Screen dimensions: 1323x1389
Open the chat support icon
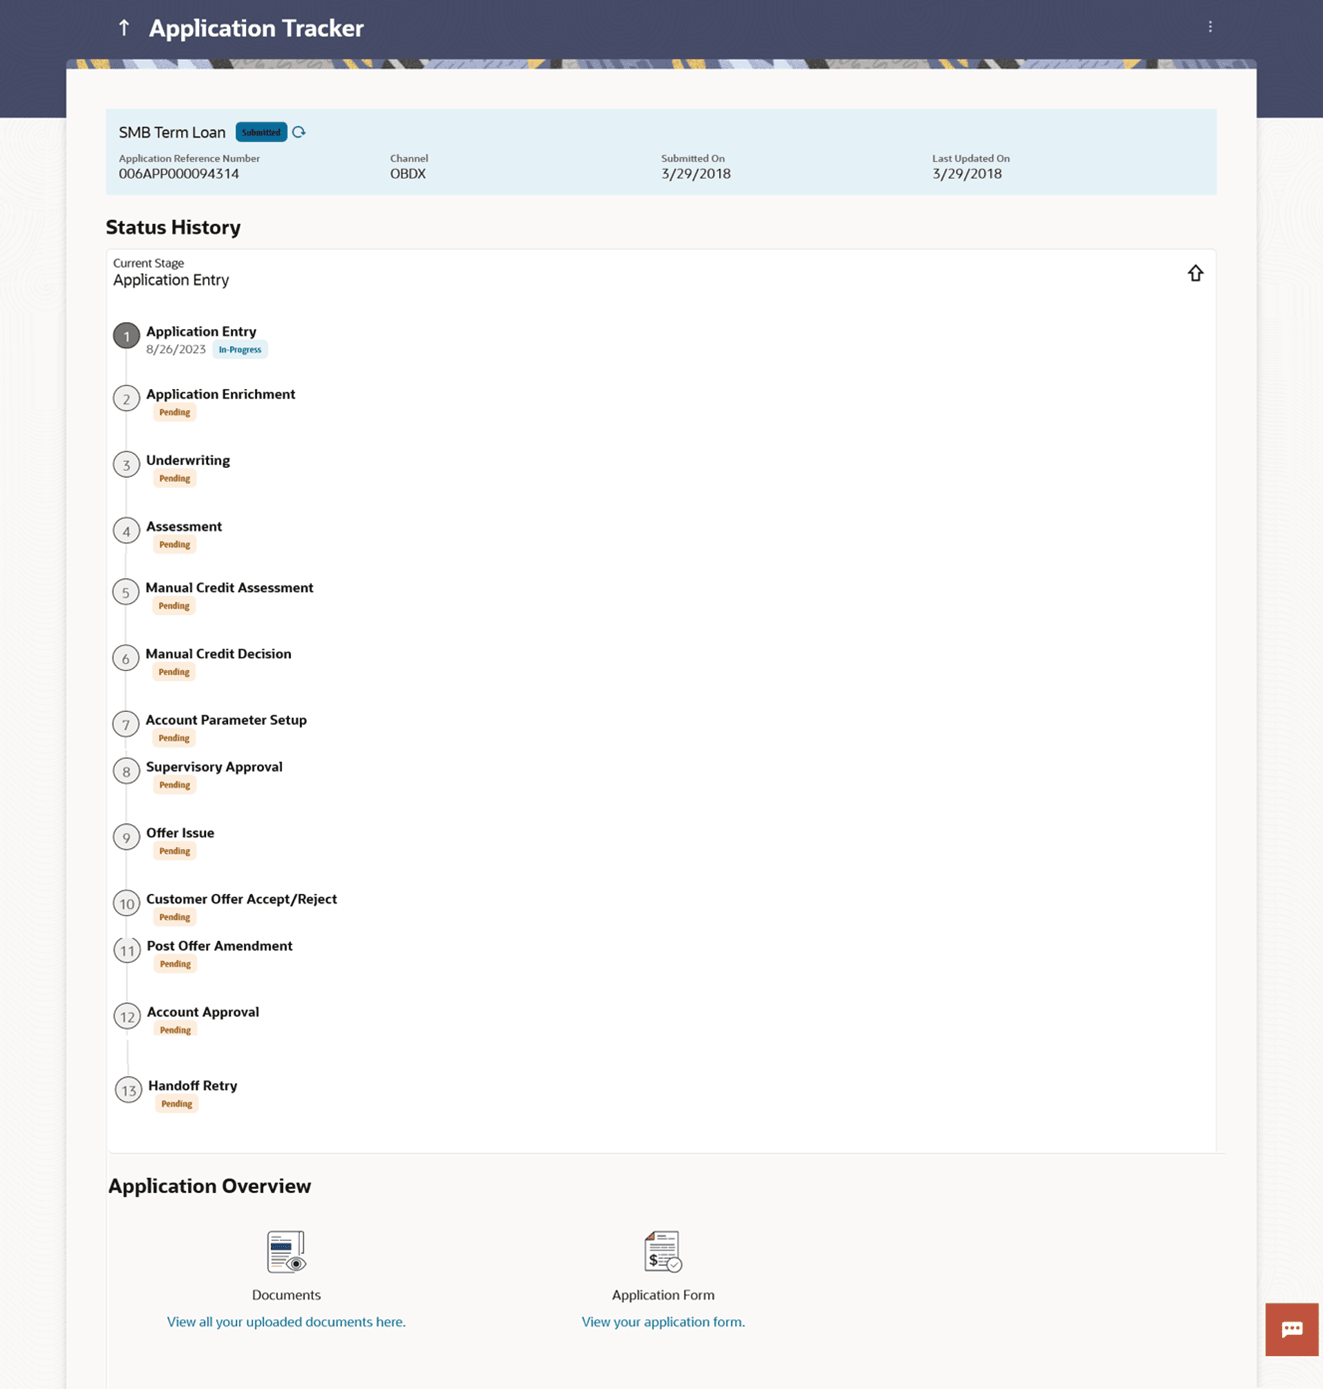coord(1292,1329)
